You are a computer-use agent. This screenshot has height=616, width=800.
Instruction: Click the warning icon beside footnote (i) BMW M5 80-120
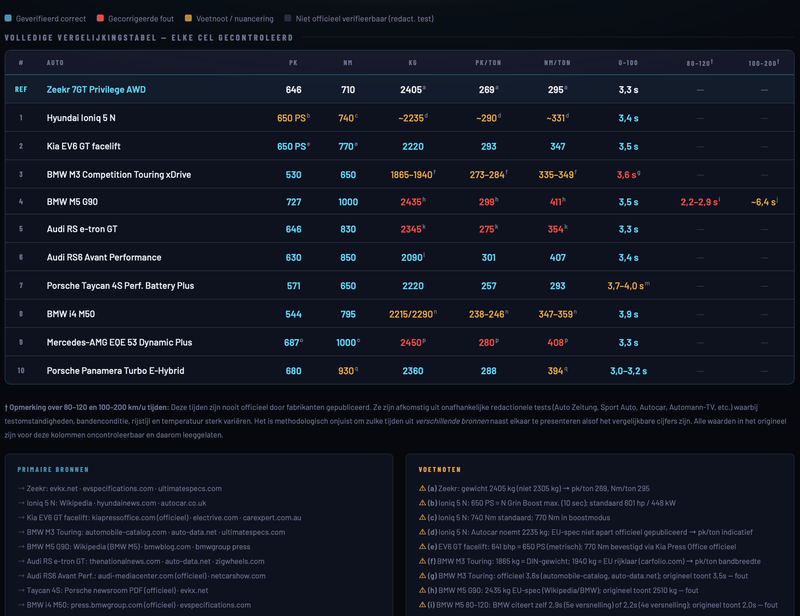[422, 605]
